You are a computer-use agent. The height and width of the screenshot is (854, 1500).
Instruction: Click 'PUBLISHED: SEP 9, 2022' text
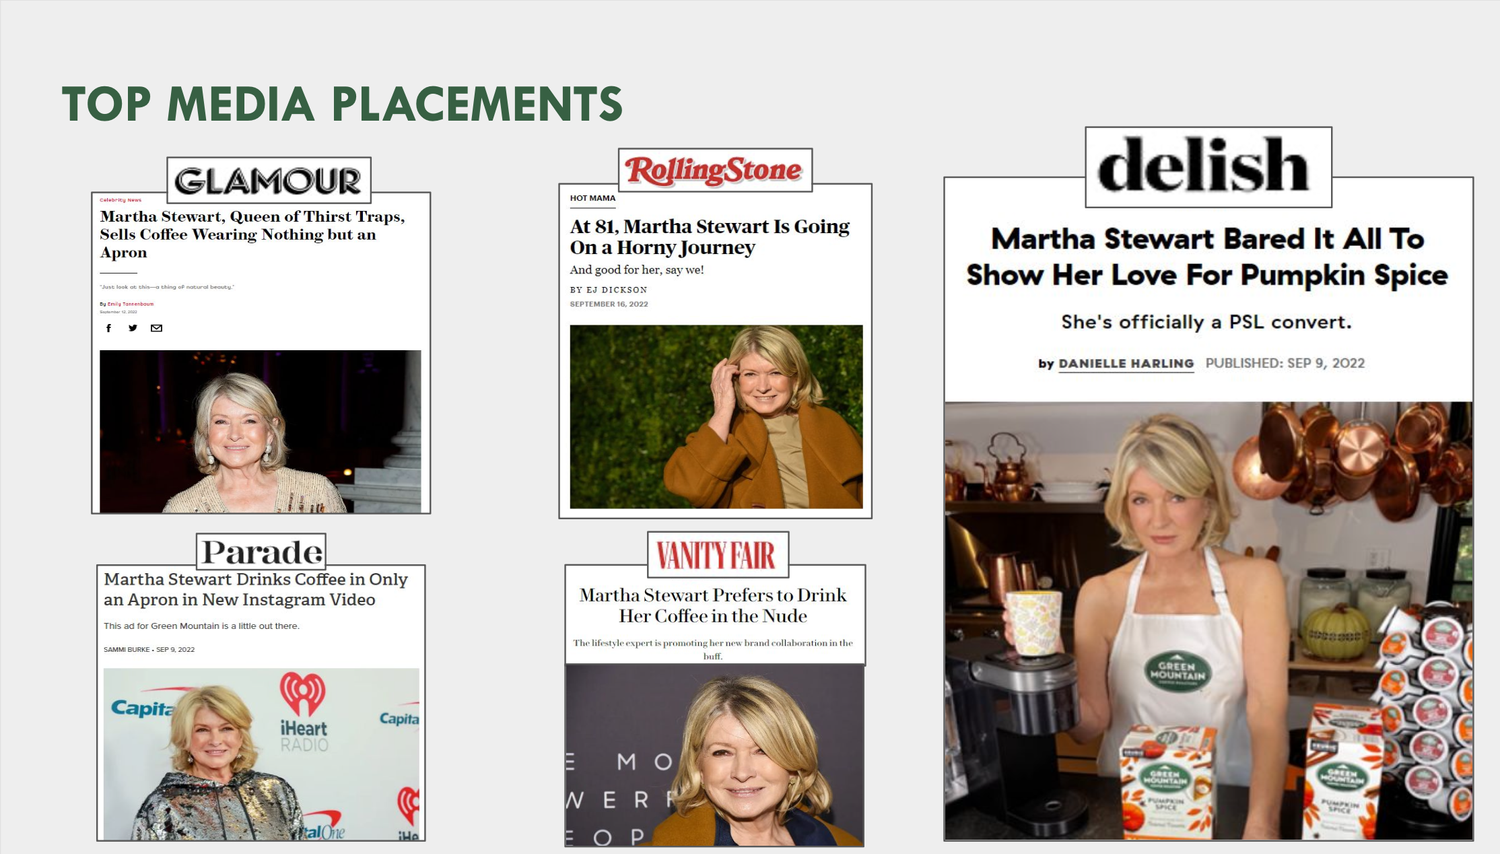1285,363
